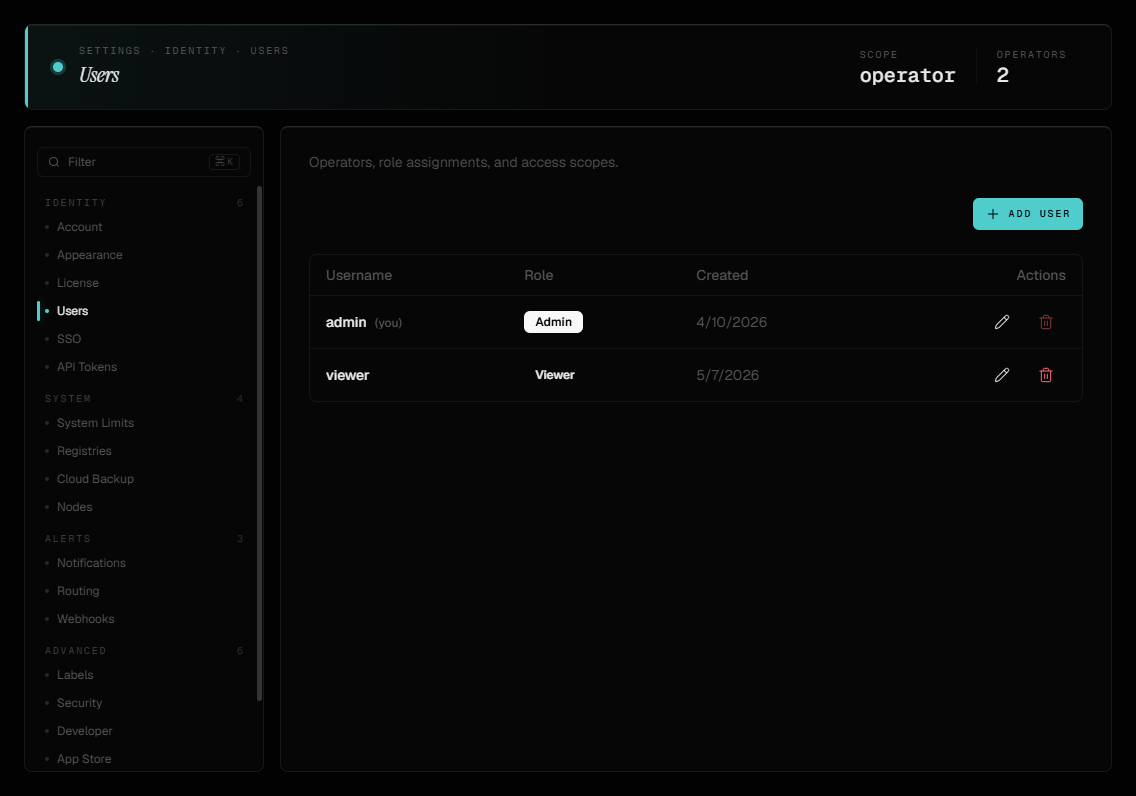This screenshot has height=796, width=1136.
Task: Open SSO configuration page
Action: coord(69,339)
